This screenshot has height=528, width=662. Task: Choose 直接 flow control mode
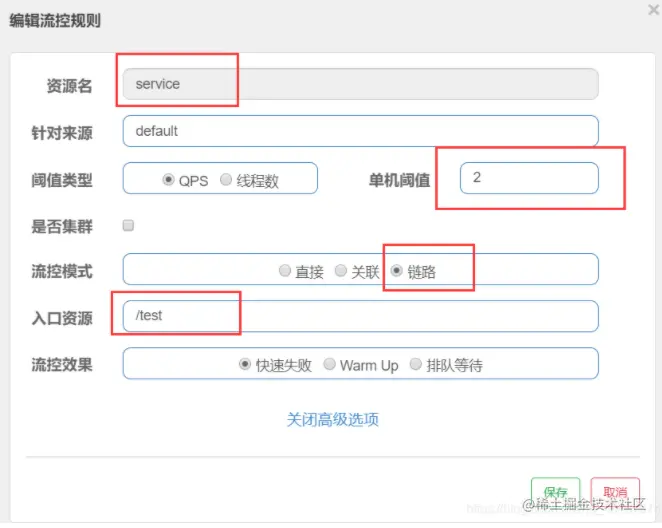[285, 270]
